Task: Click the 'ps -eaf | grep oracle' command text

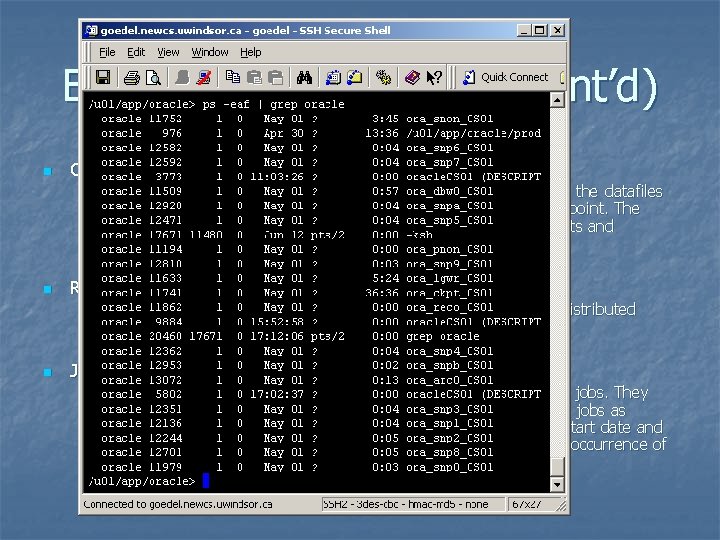Action: click(273, 104)
